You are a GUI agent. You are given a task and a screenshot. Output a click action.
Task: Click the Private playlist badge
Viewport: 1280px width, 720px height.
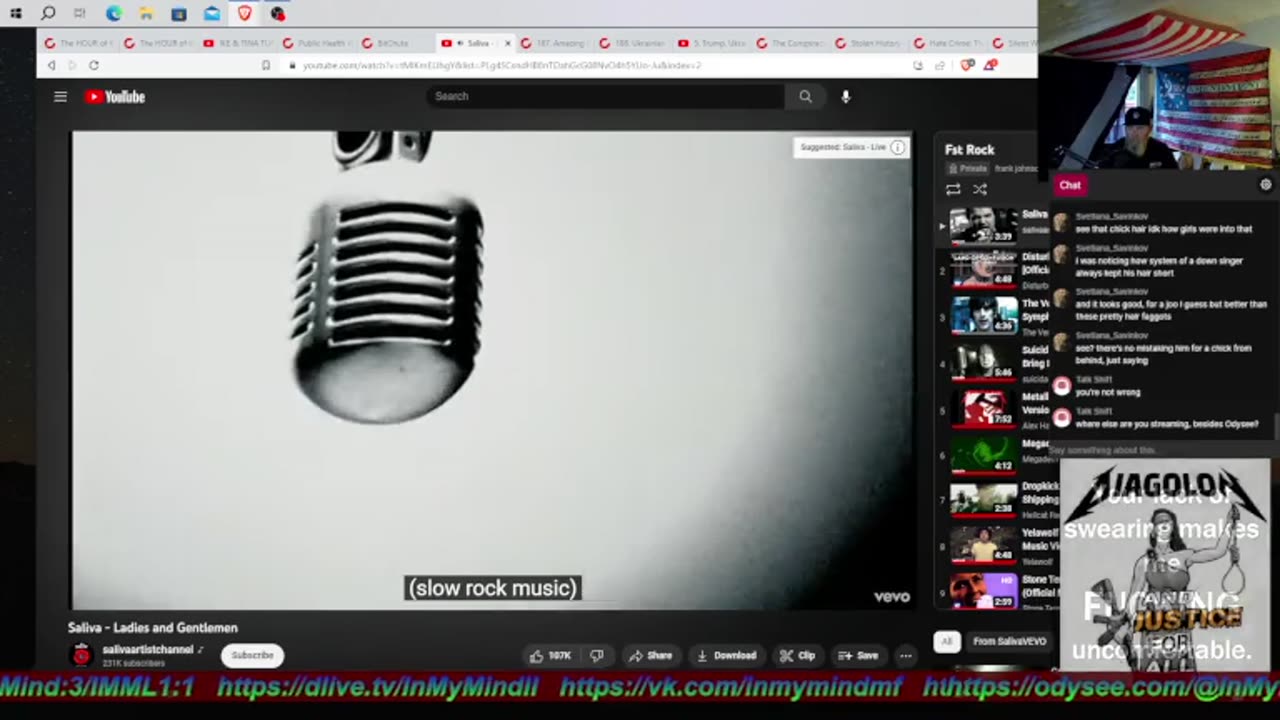(x=967, y=169)
